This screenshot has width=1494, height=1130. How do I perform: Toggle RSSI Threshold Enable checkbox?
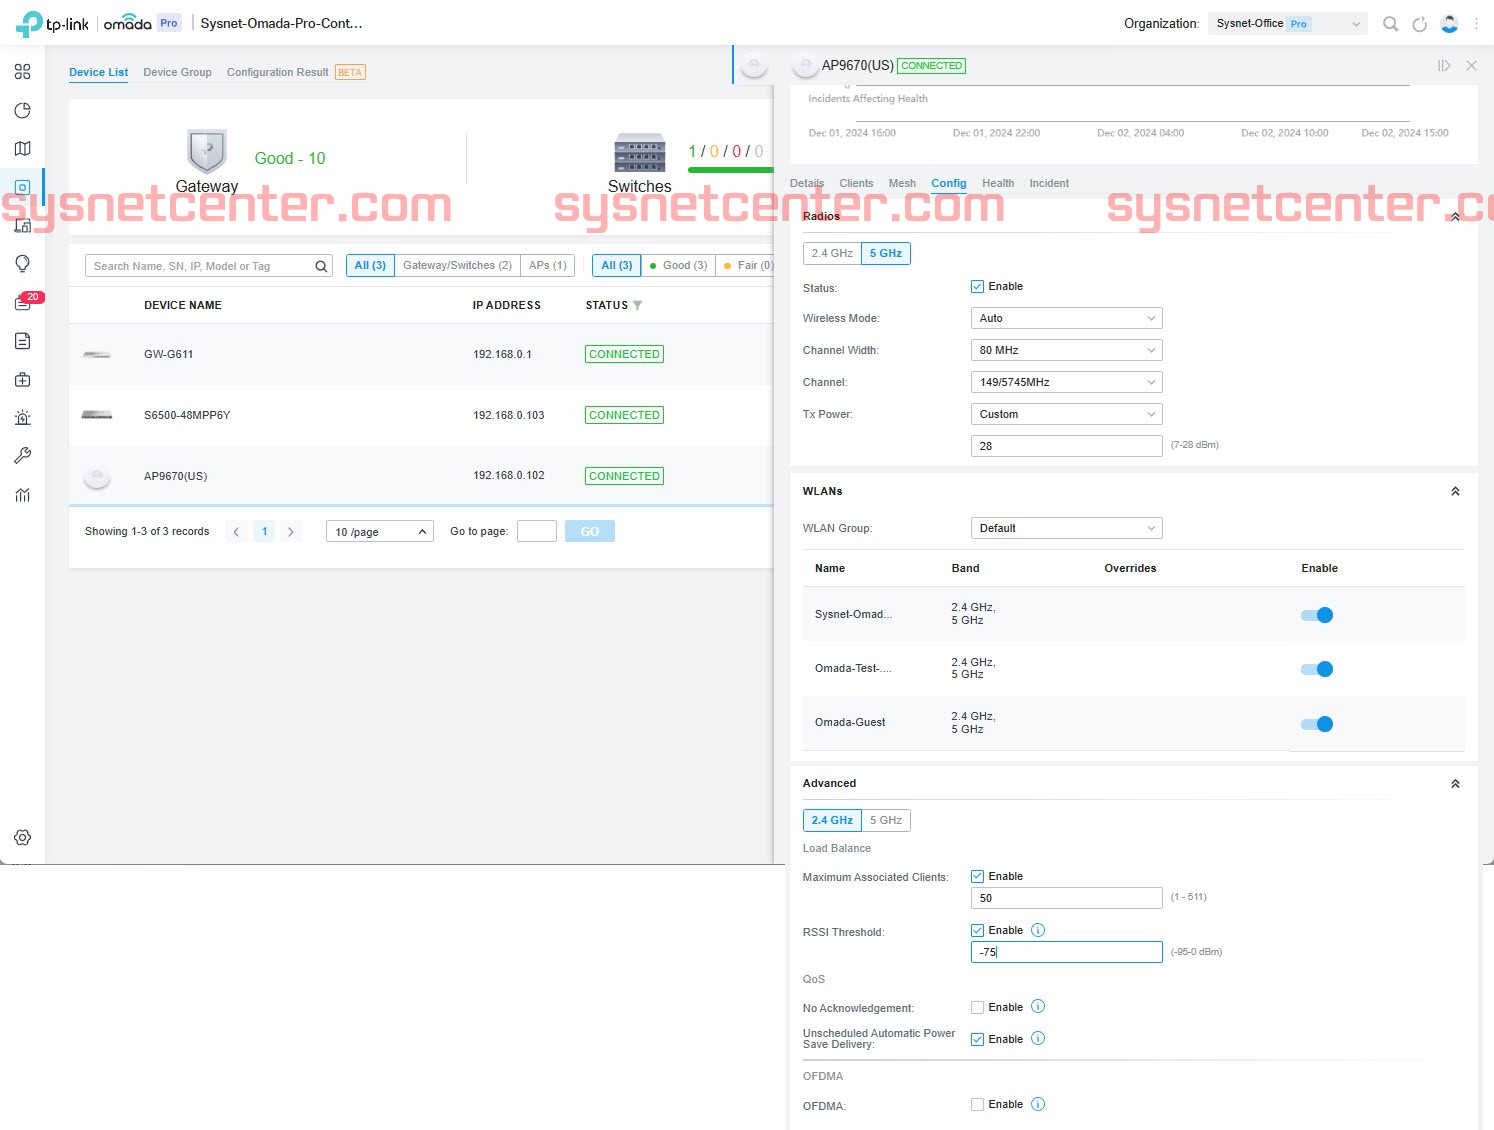pos(977,930)
